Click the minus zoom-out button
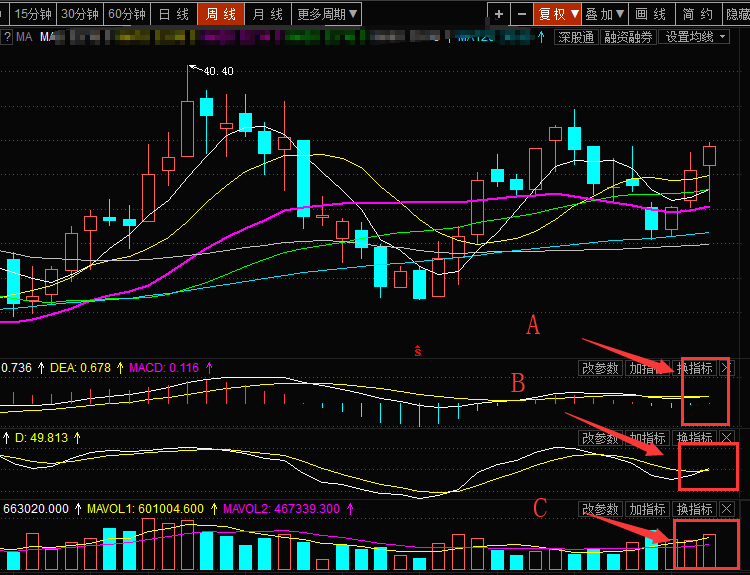The image size is (750, 575). point(523,14)
